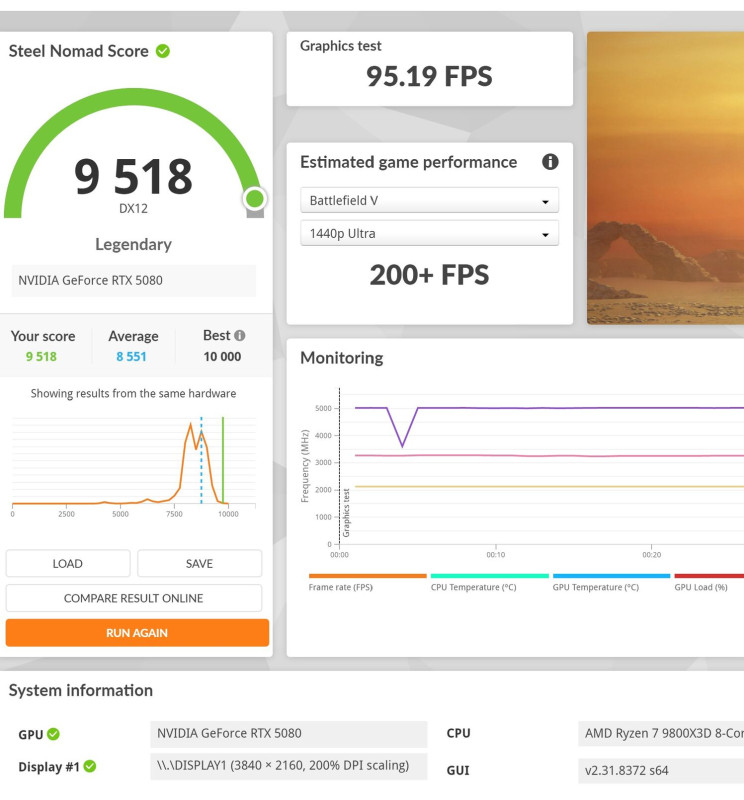Click the SAVE button
744x800 pixels.
point(199,563)
